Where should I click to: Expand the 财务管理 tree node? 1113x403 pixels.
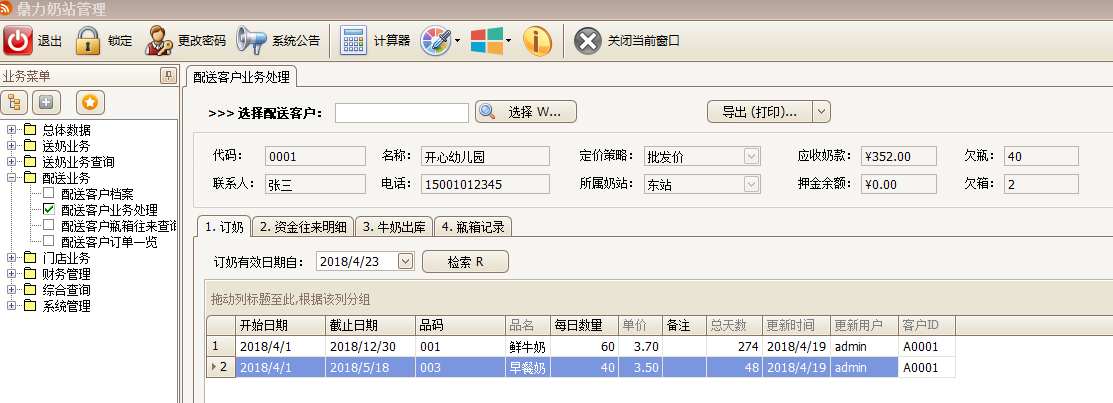[x=11, y=274]
